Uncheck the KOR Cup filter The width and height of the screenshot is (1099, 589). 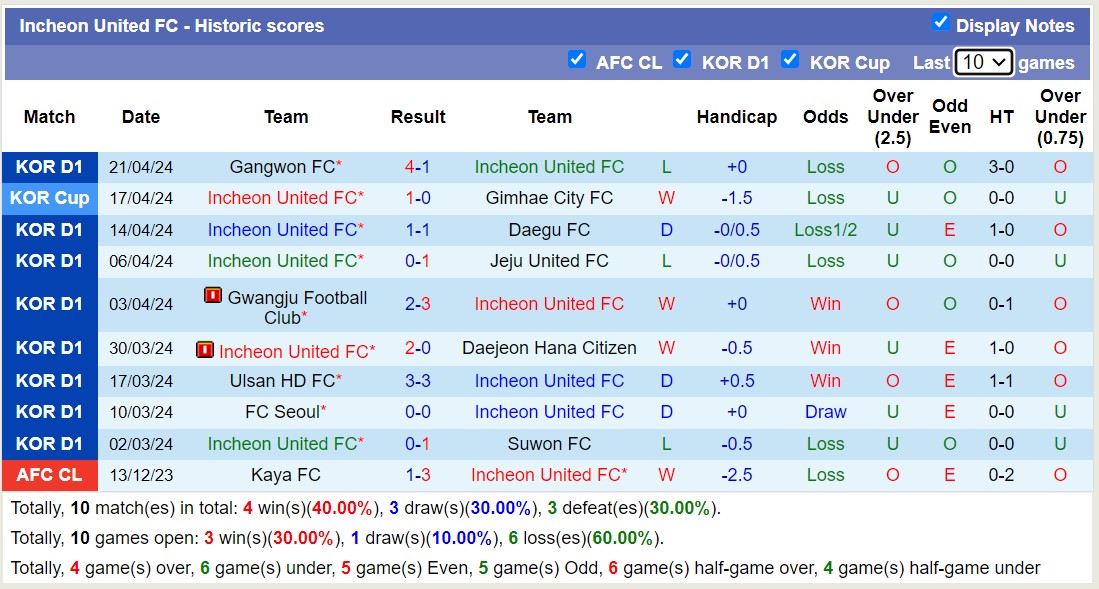tap(791, 60)
